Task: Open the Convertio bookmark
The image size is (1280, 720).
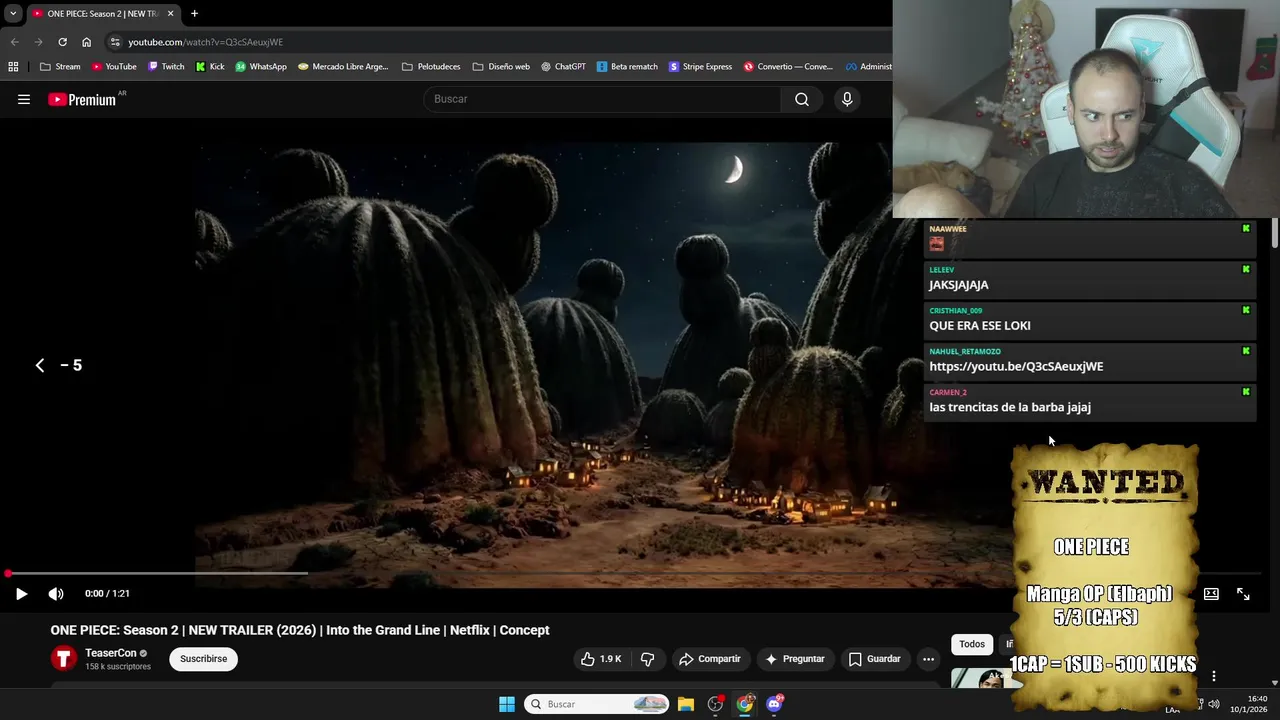Action: [x=788, y=67]
